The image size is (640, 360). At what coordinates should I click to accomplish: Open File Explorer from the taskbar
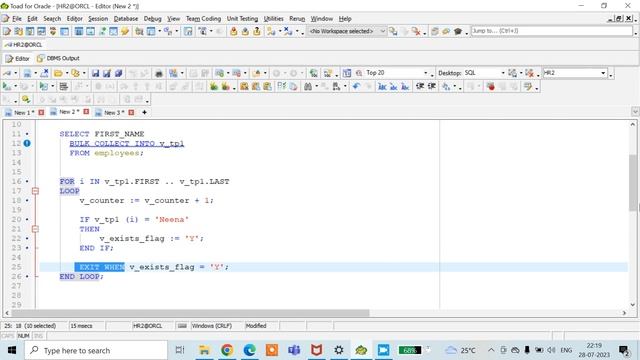click(204, 350)
